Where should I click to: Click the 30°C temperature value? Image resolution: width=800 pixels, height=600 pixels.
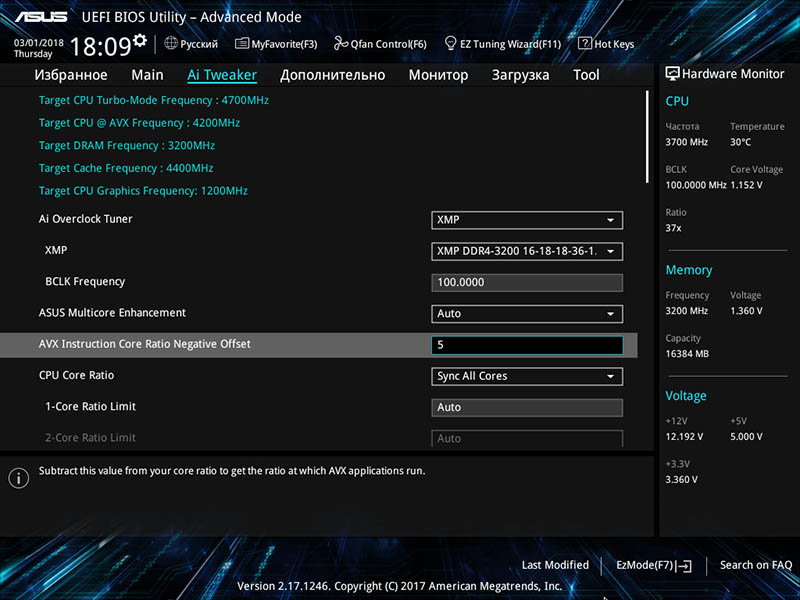coord(740,142)
